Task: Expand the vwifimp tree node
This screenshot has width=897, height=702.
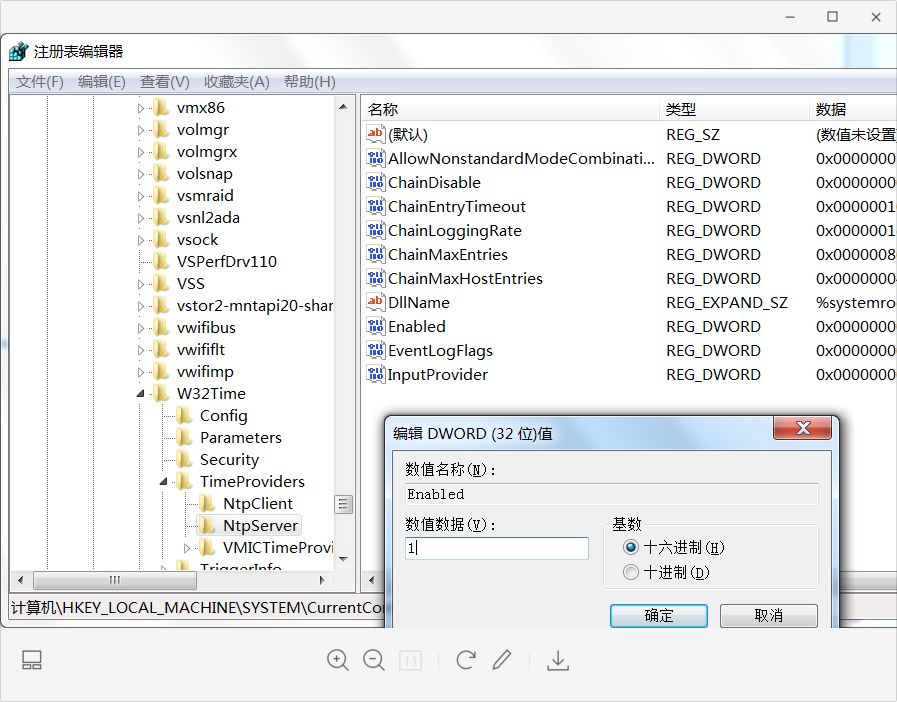Action: click(141, 372)
